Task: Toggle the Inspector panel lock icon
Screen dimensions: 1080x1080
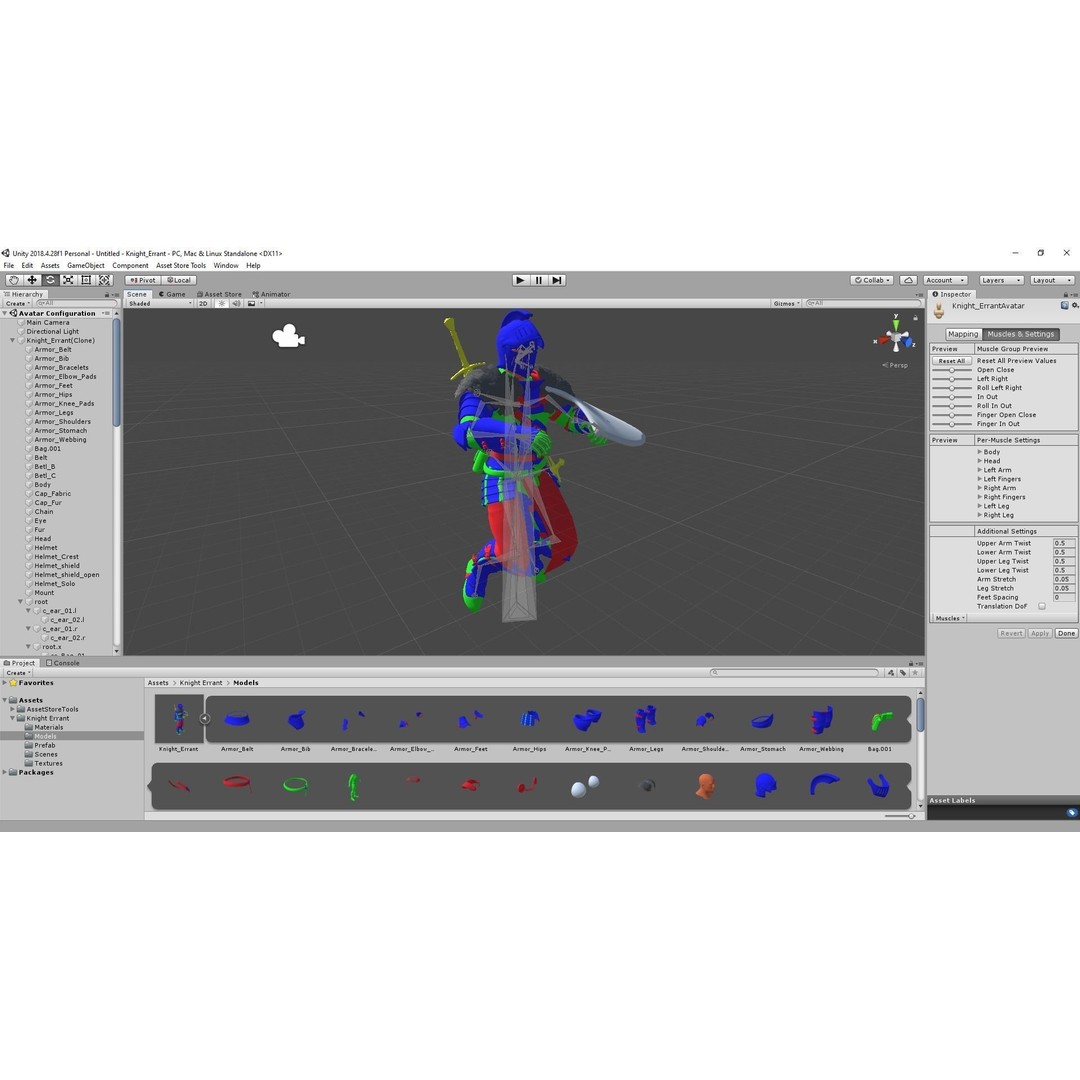Action: (x=1066, y=294)
